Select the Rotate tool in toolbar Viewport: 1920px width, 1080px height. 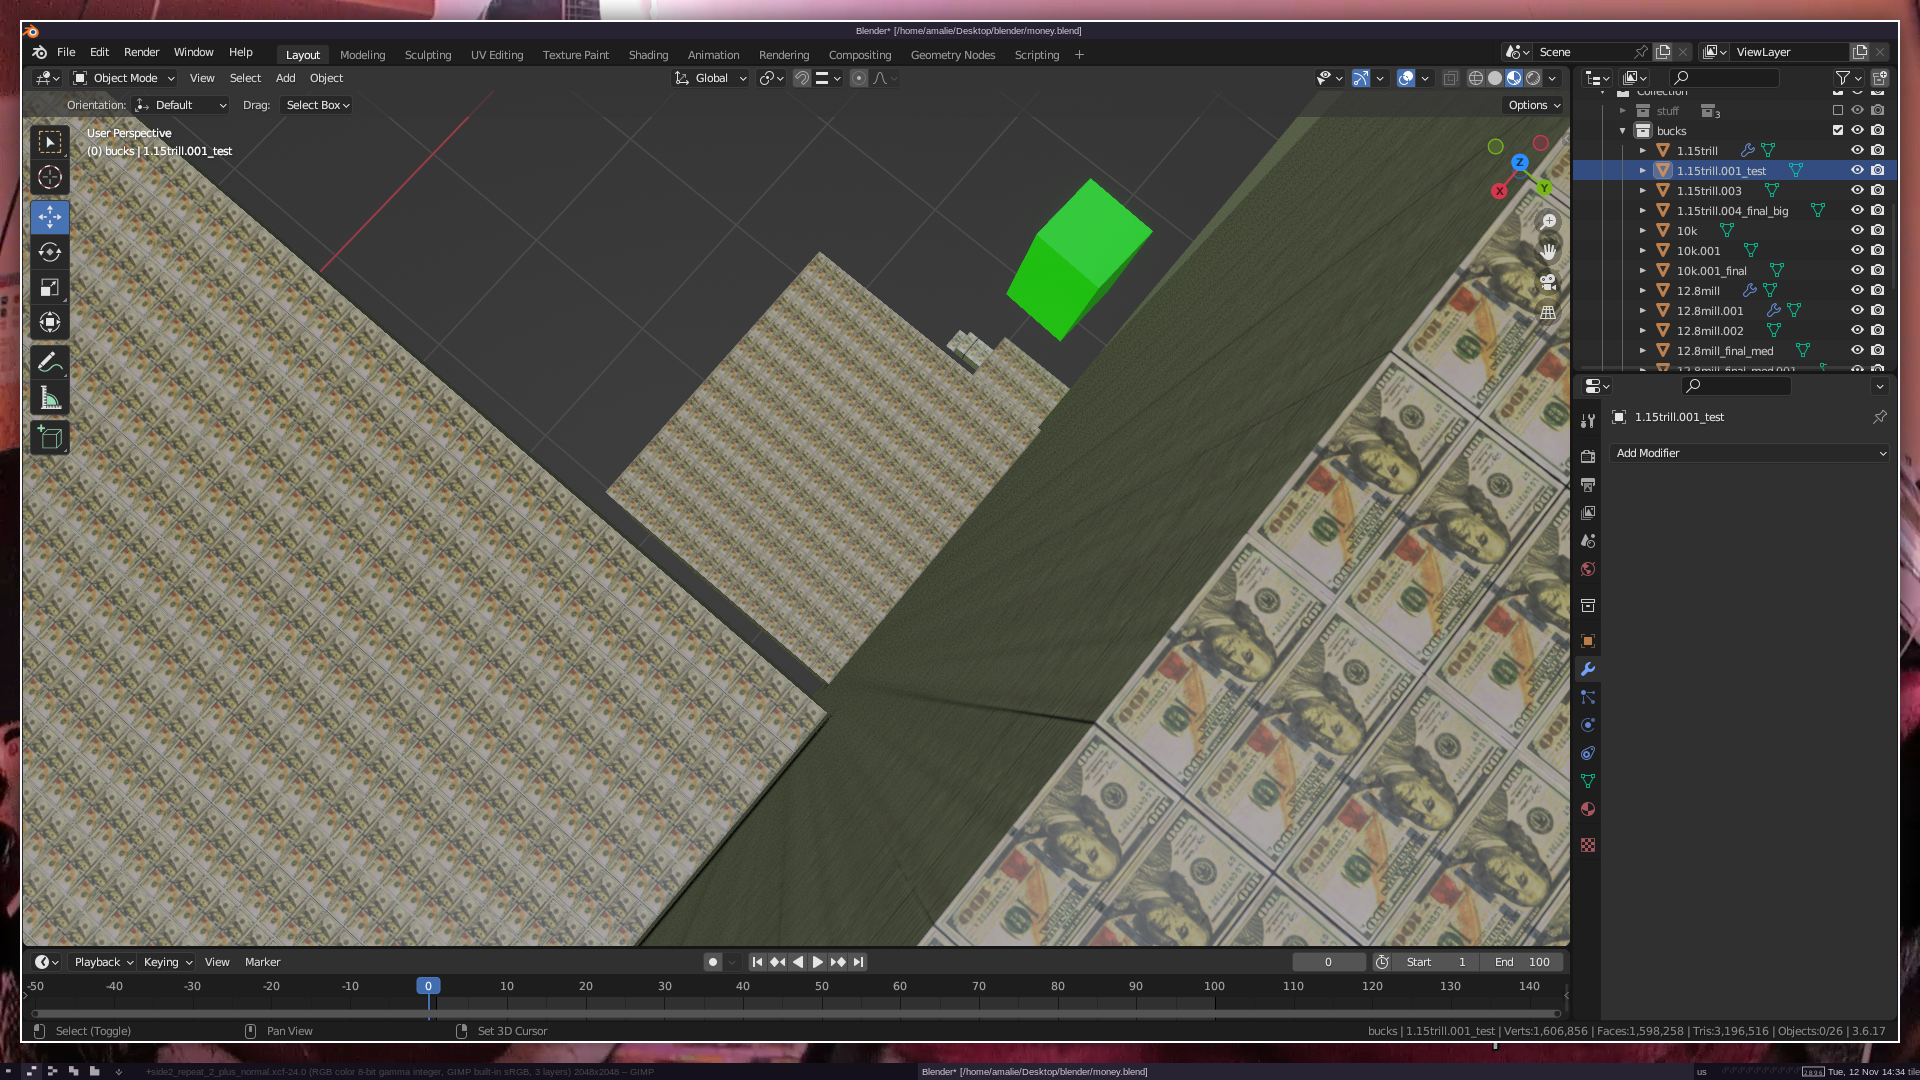pos(50,252)
